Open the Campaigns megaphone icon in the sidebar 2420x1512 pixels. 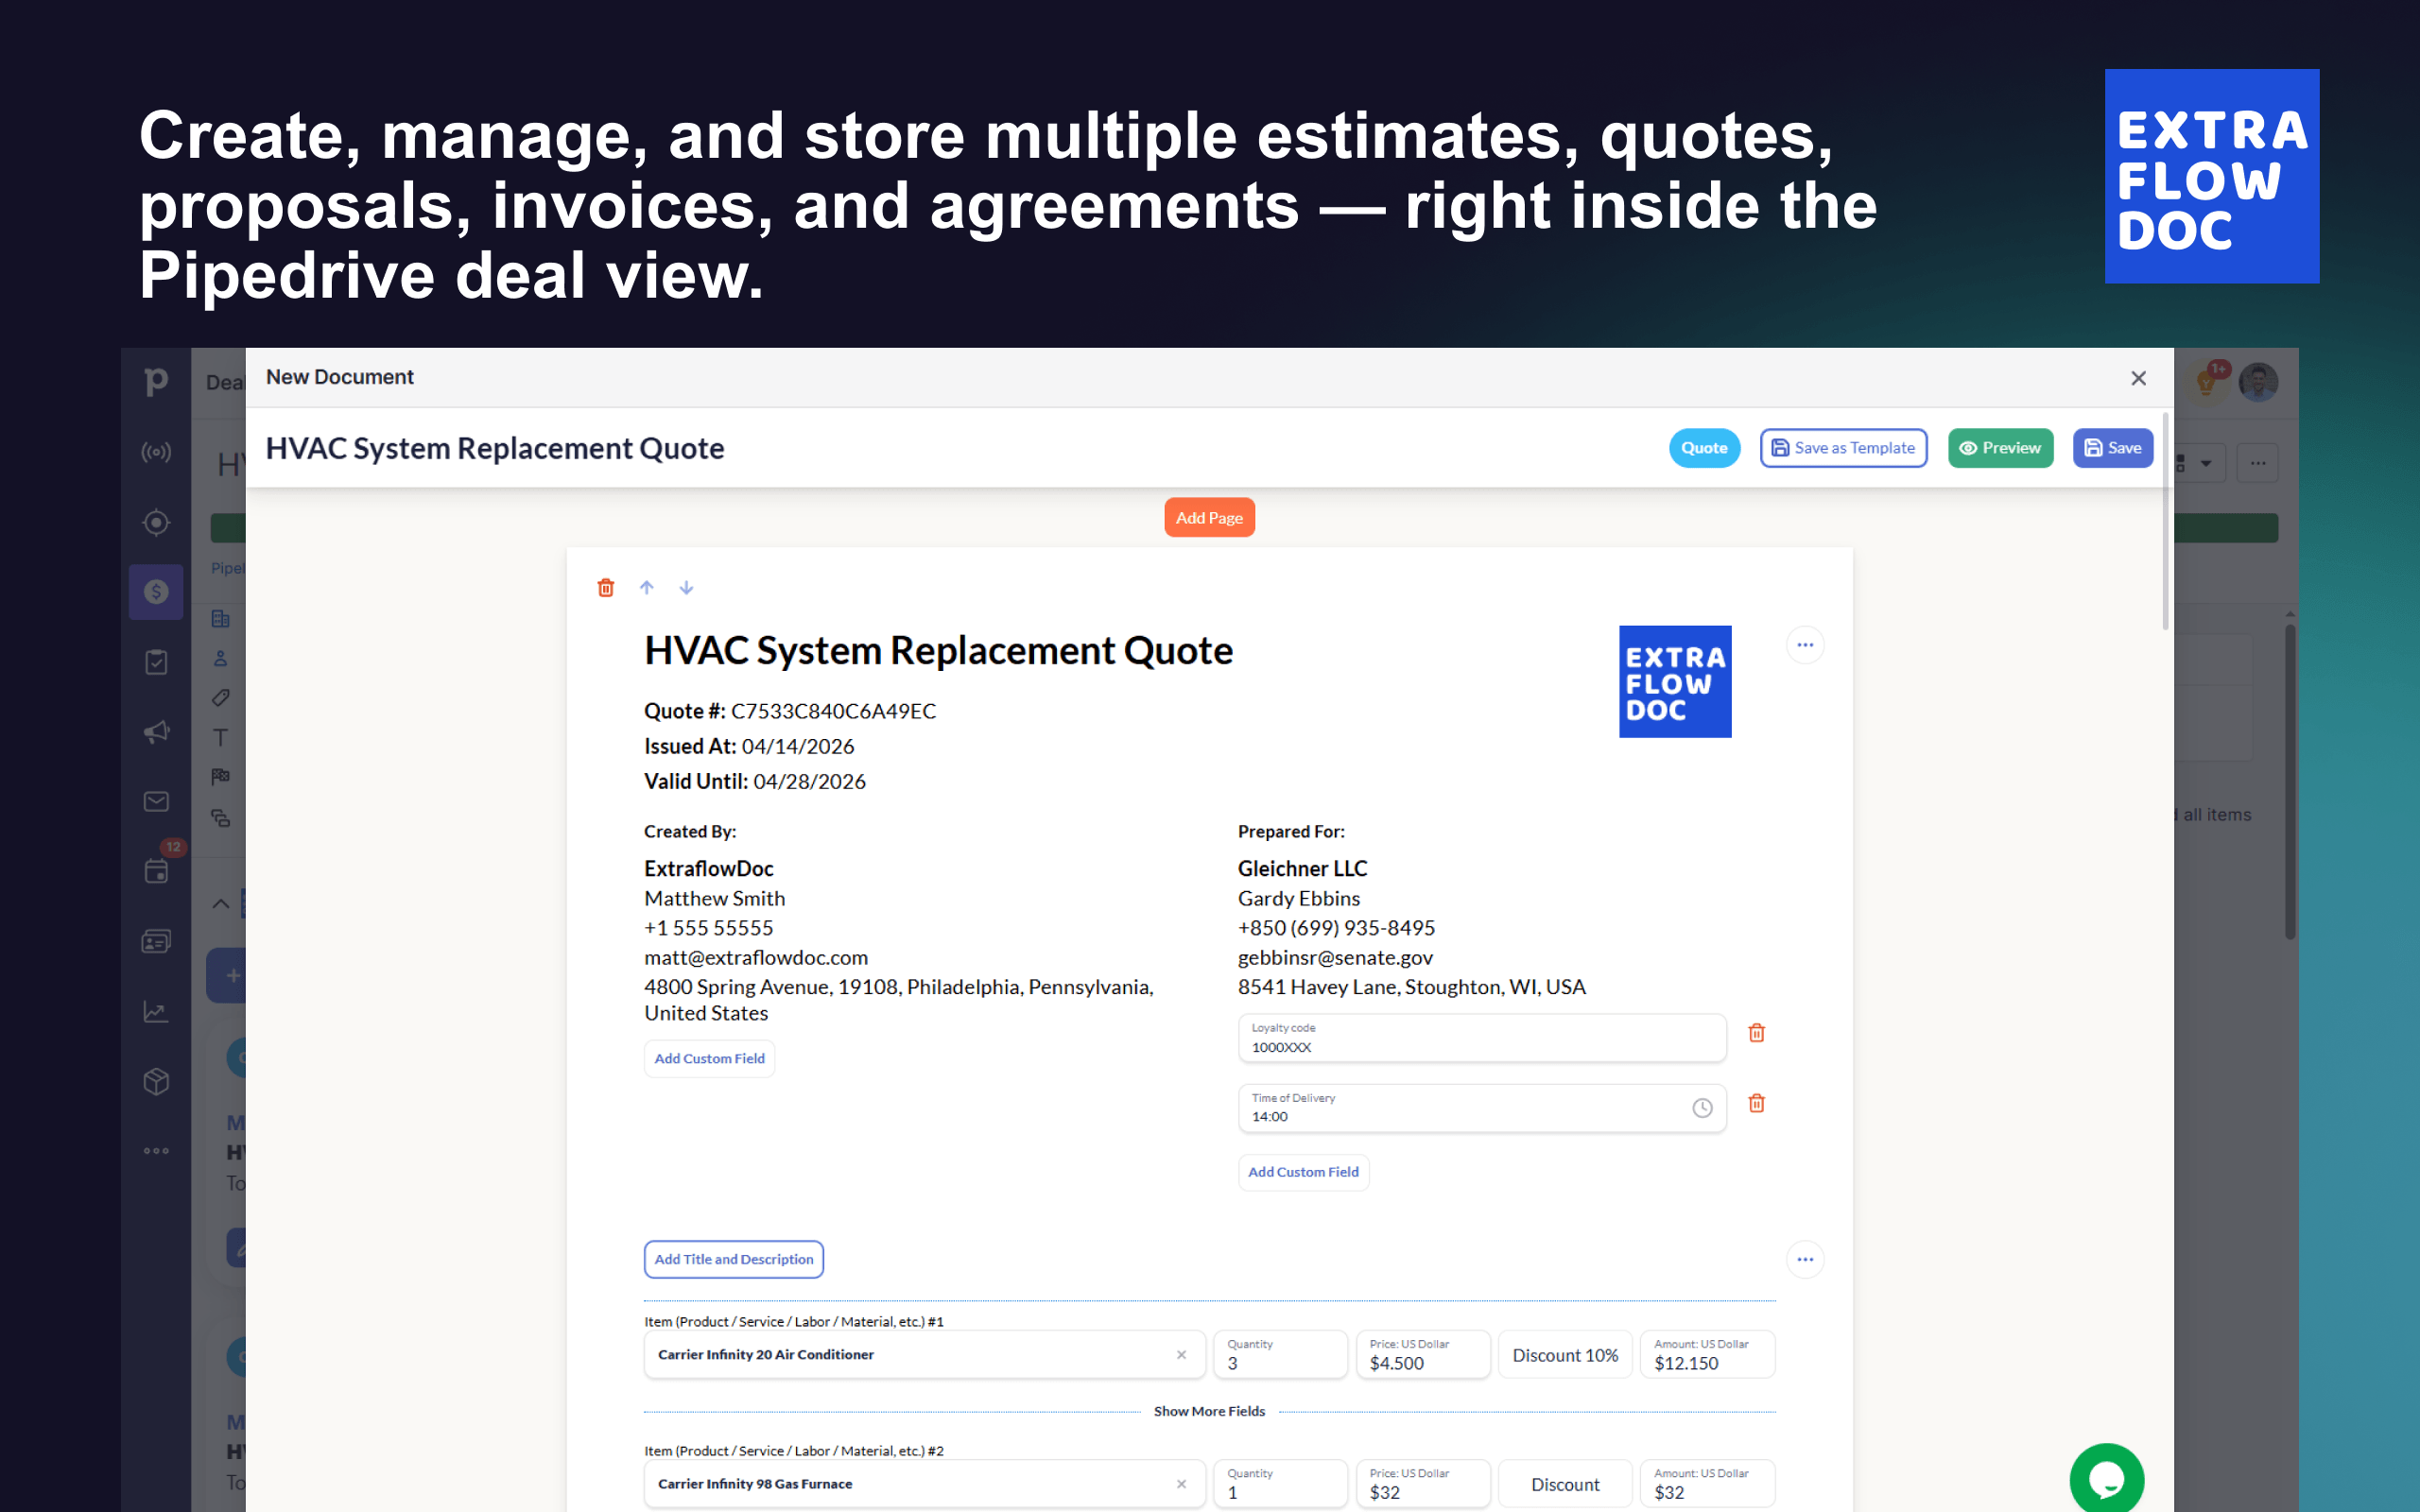coord(156,732)
